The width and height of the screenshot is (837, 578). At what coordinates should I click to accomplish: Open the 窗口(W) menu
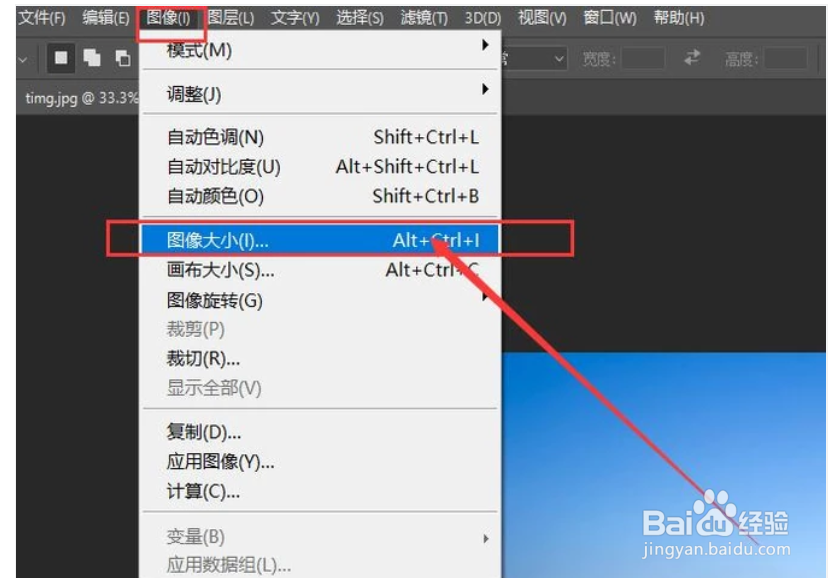[x=610, y=18]
